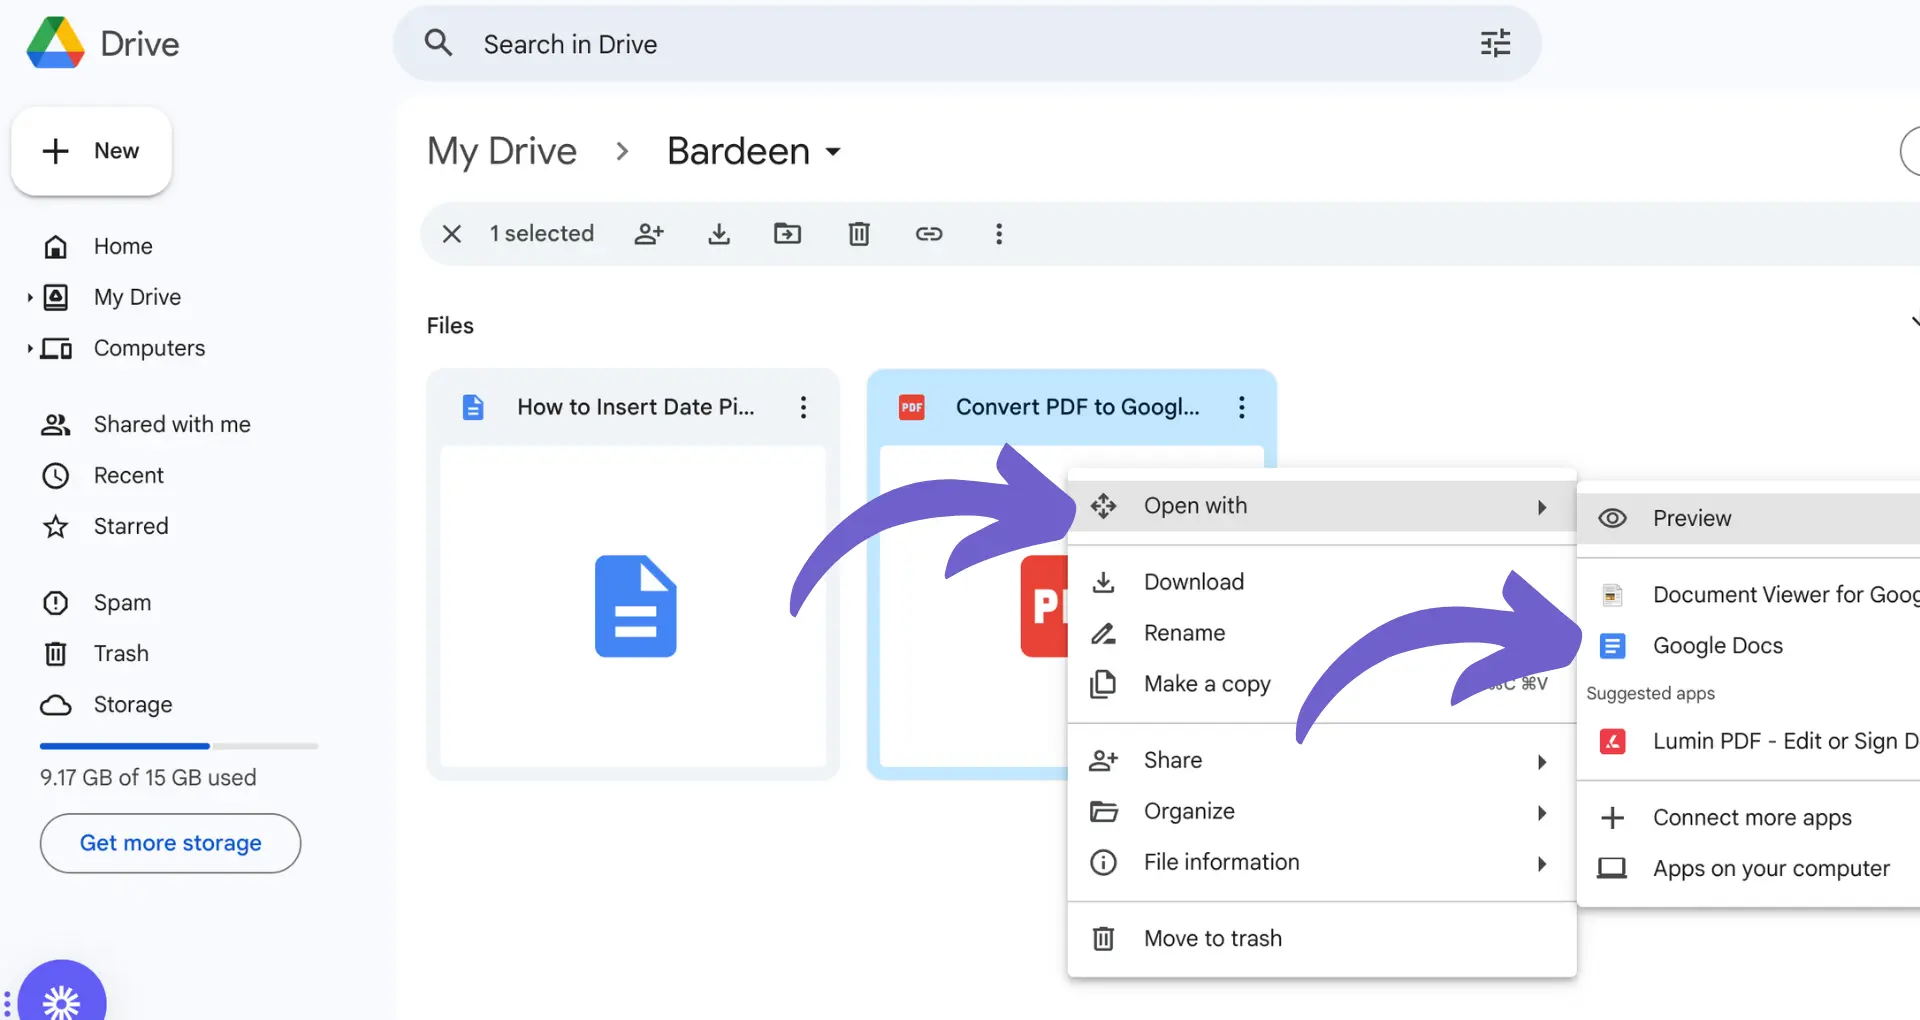Choose Make a copy
Screen dimensions: 1920x1020
pos(1321,684)
